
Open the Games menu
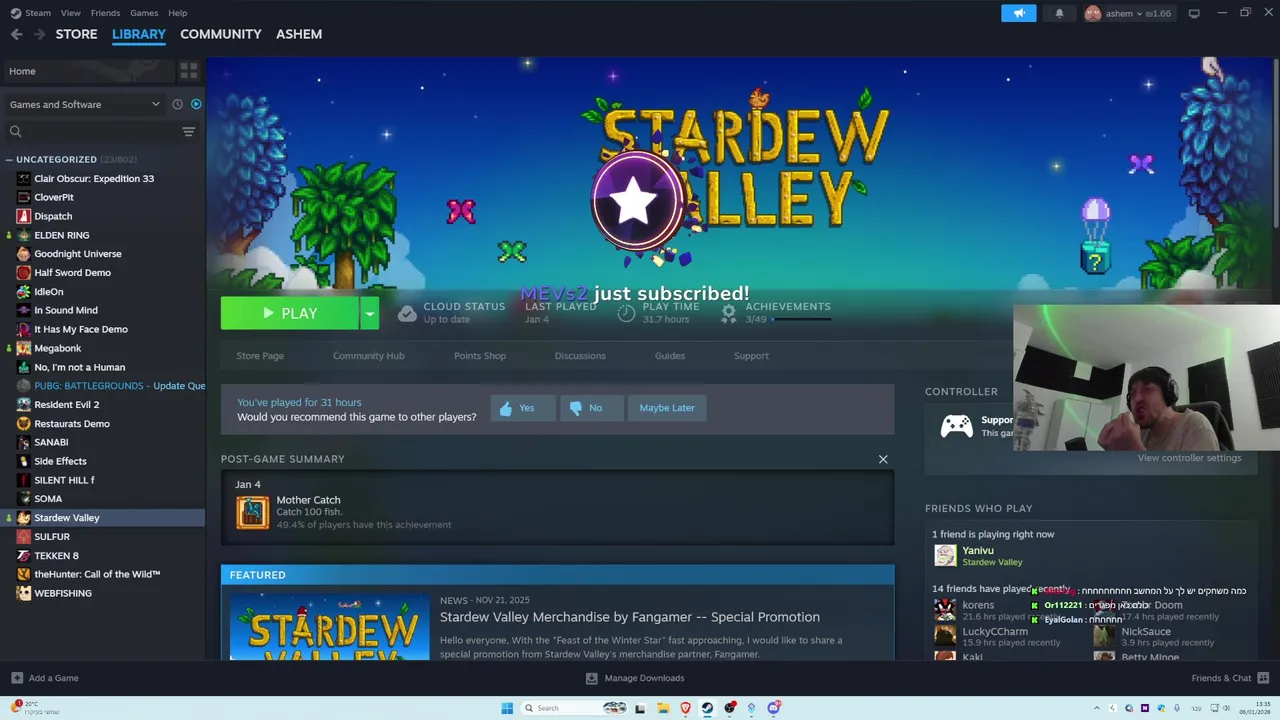(x=144, y=13)
